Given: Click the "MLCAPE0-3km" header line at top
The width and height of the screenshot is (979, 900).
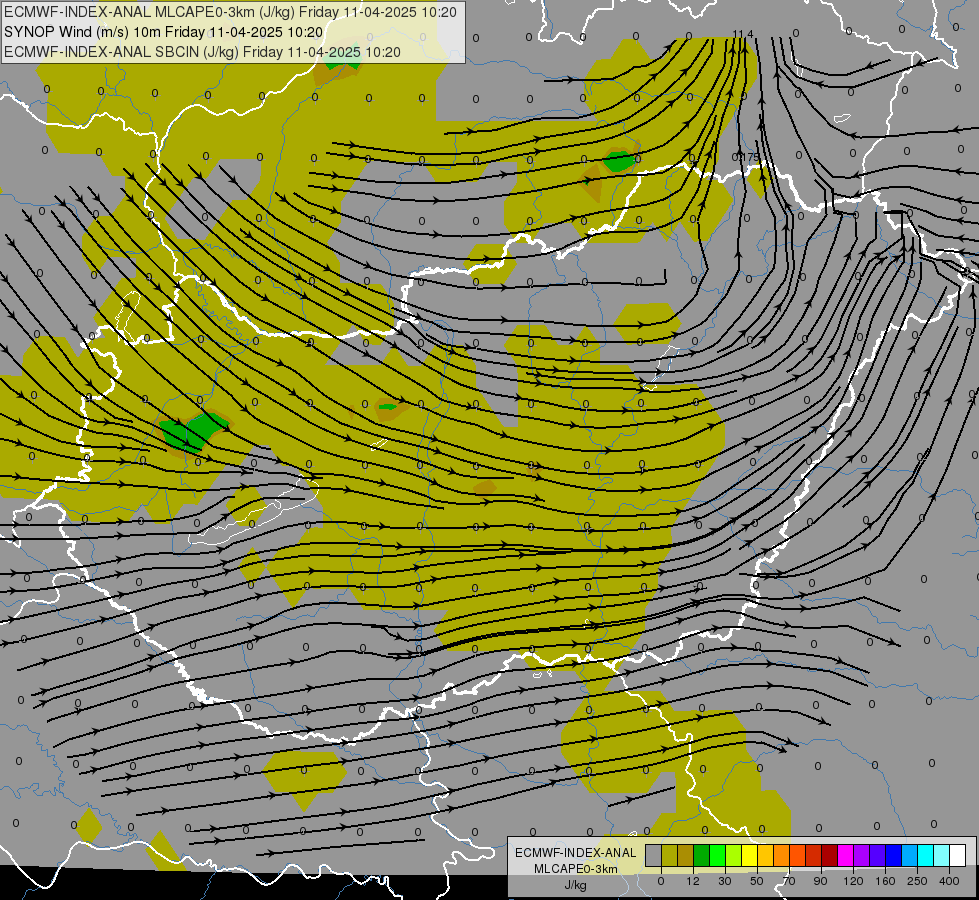Looking at the screenshot, I should click(x=230, y=12).
